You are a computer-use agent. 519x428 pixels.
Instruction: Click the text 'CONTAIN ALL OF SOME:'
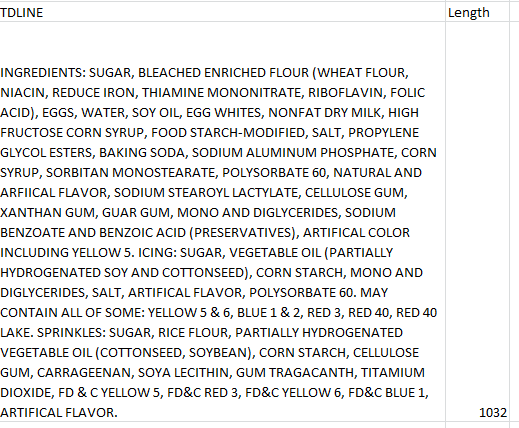[x=72, y=313]
